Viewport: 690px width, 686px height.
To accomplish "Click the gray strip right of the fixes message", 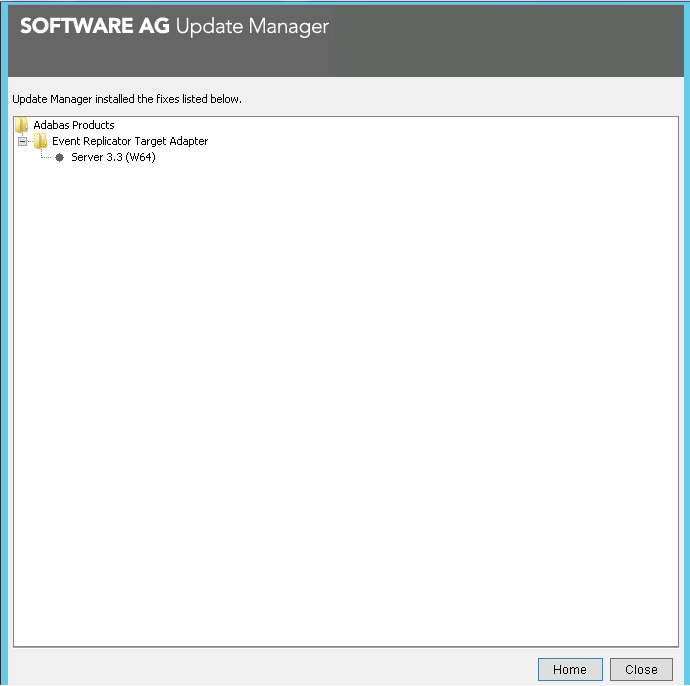I will point(460,99).
